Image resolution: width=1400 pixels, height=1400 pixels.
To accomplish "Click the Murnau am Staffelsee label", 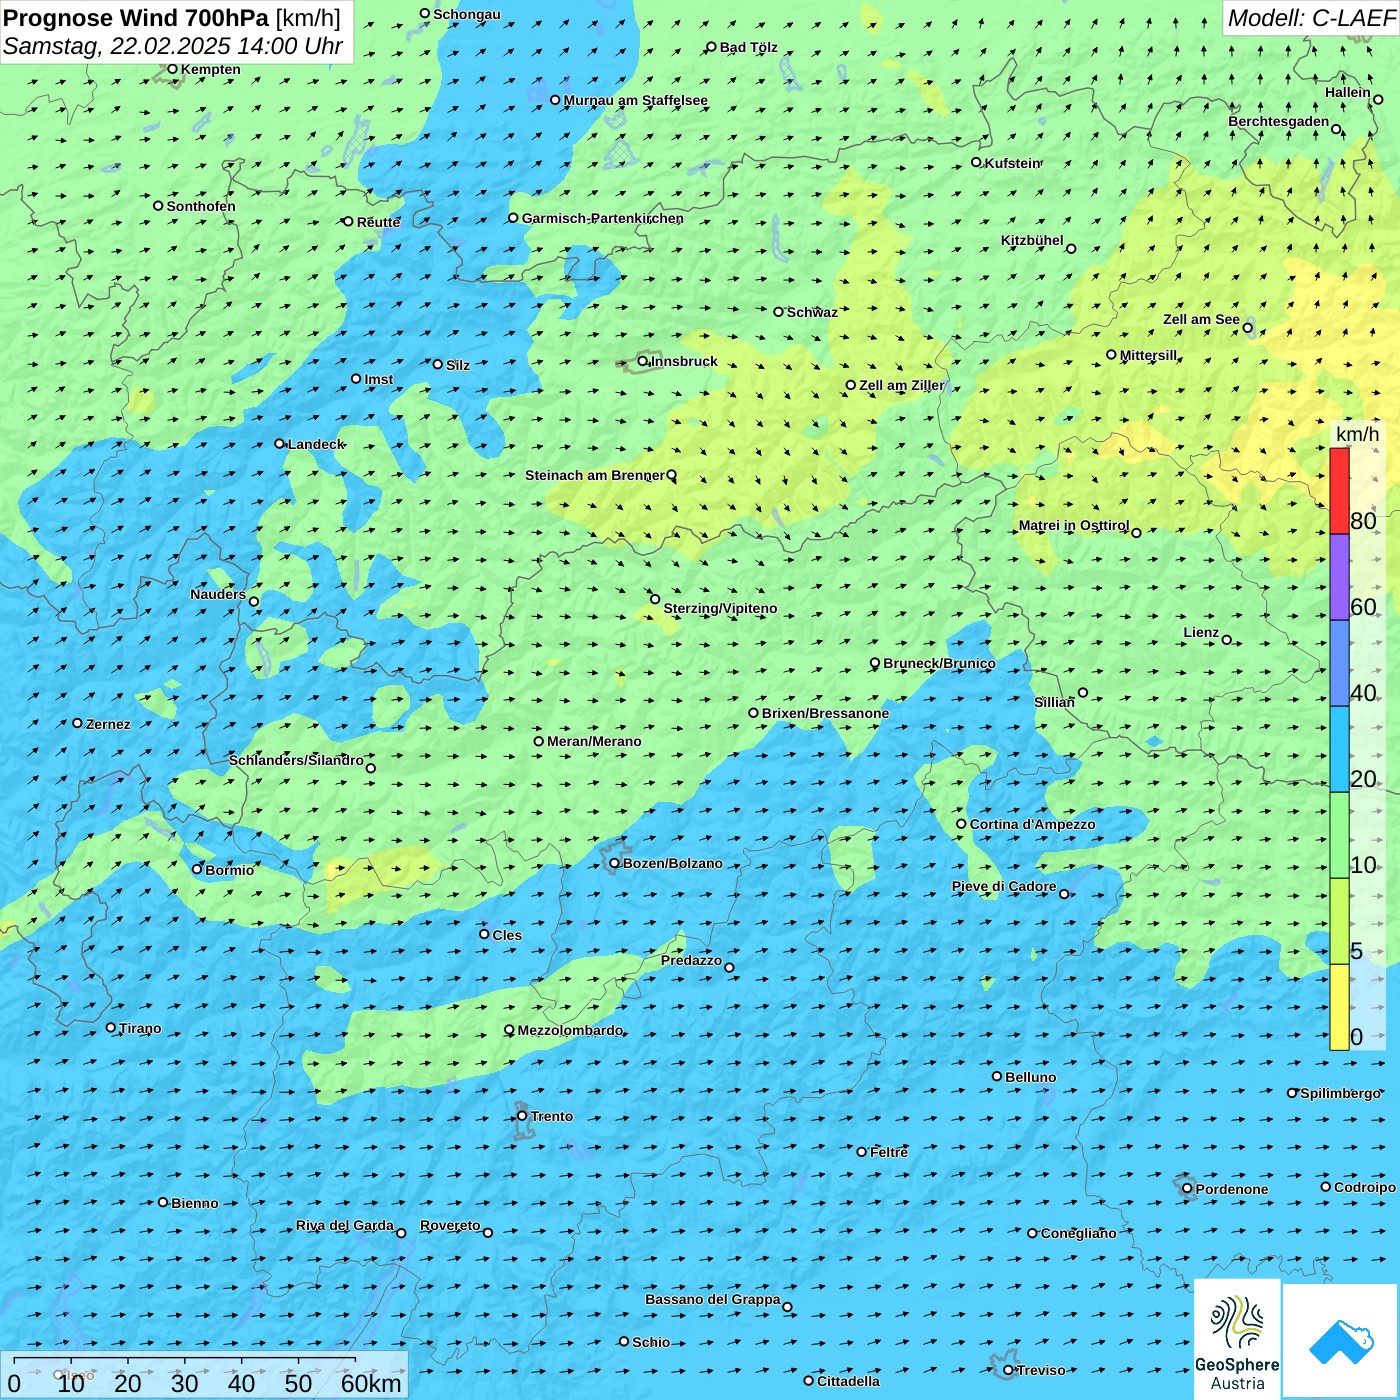I will 636,100.
